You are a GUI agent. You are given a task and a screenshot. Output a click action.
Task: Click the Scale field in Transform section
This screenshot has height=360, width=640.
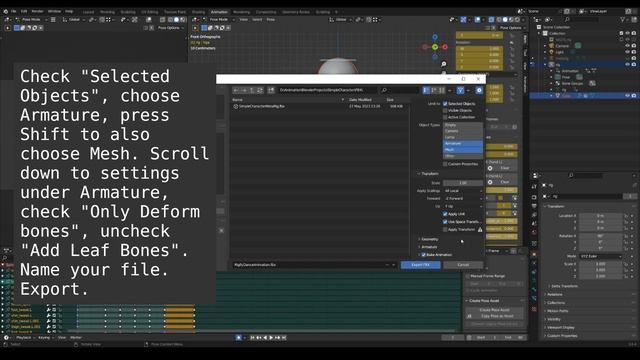click(463, 183)
